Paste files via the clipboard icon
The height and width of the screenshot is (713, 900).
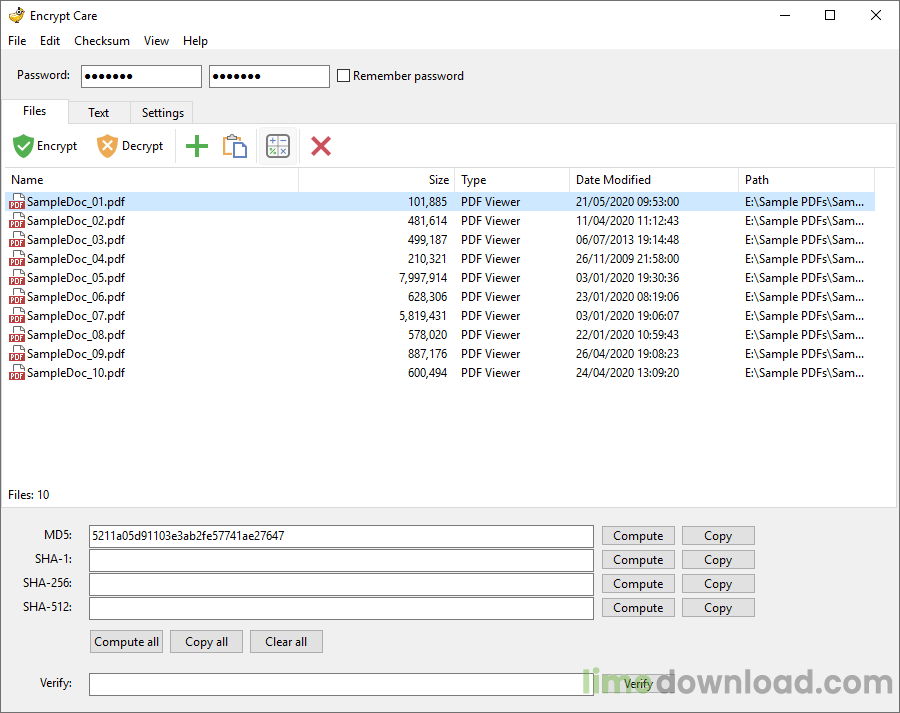pos(235,145)
